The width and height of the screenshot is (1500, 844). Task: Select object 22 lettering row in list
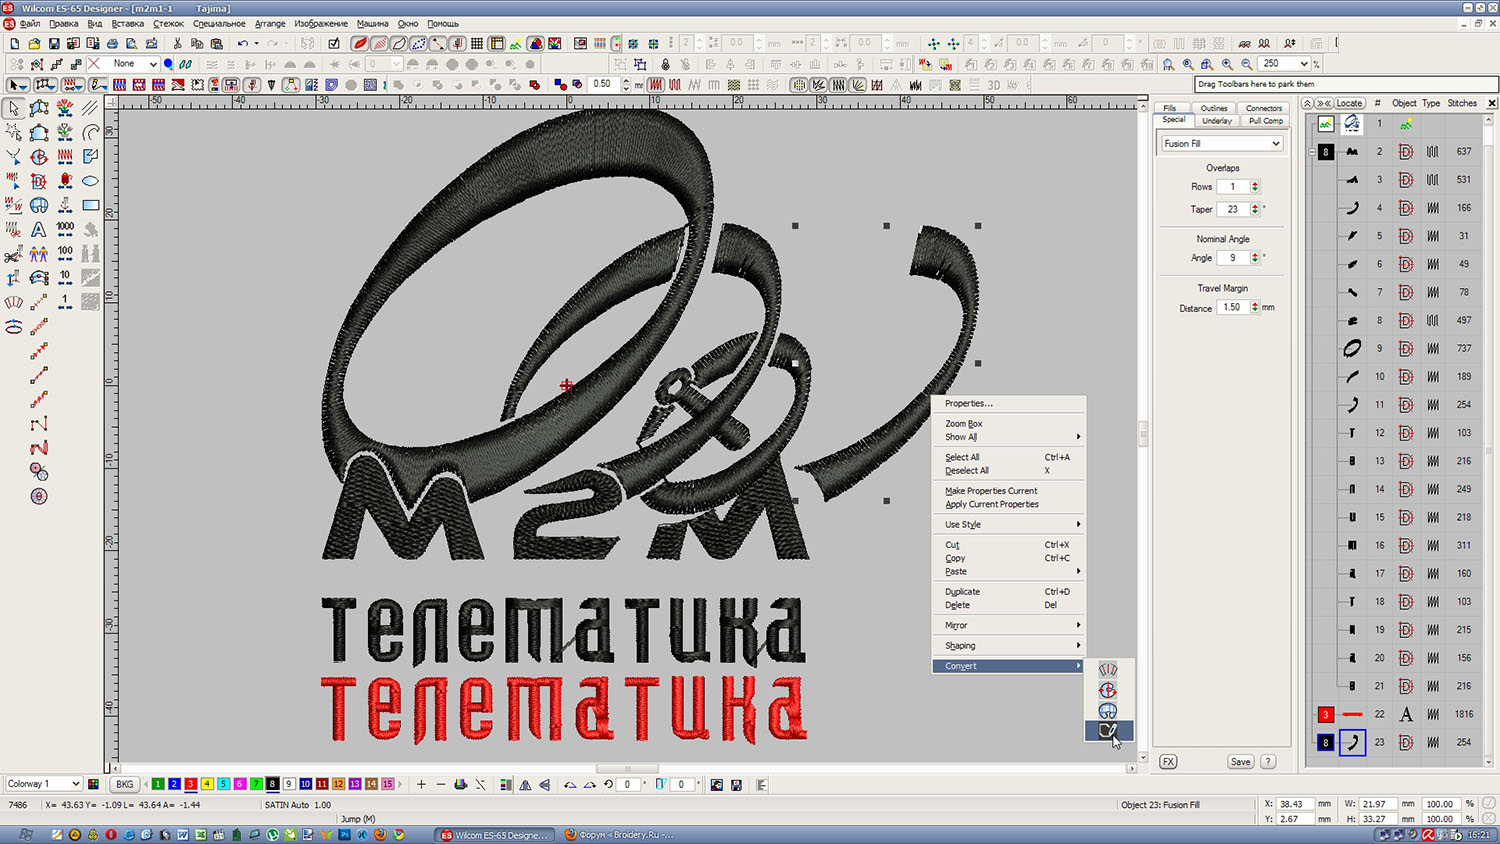[x=1400, y=714]
